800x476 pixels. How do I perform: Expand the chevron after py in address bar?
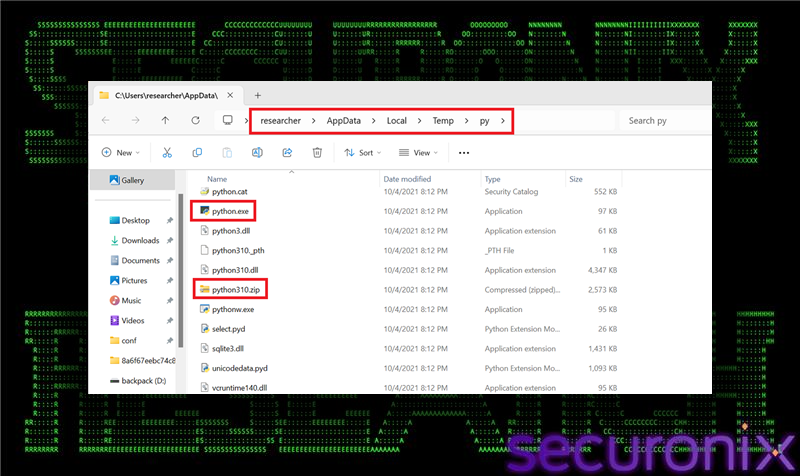[503, 120]
